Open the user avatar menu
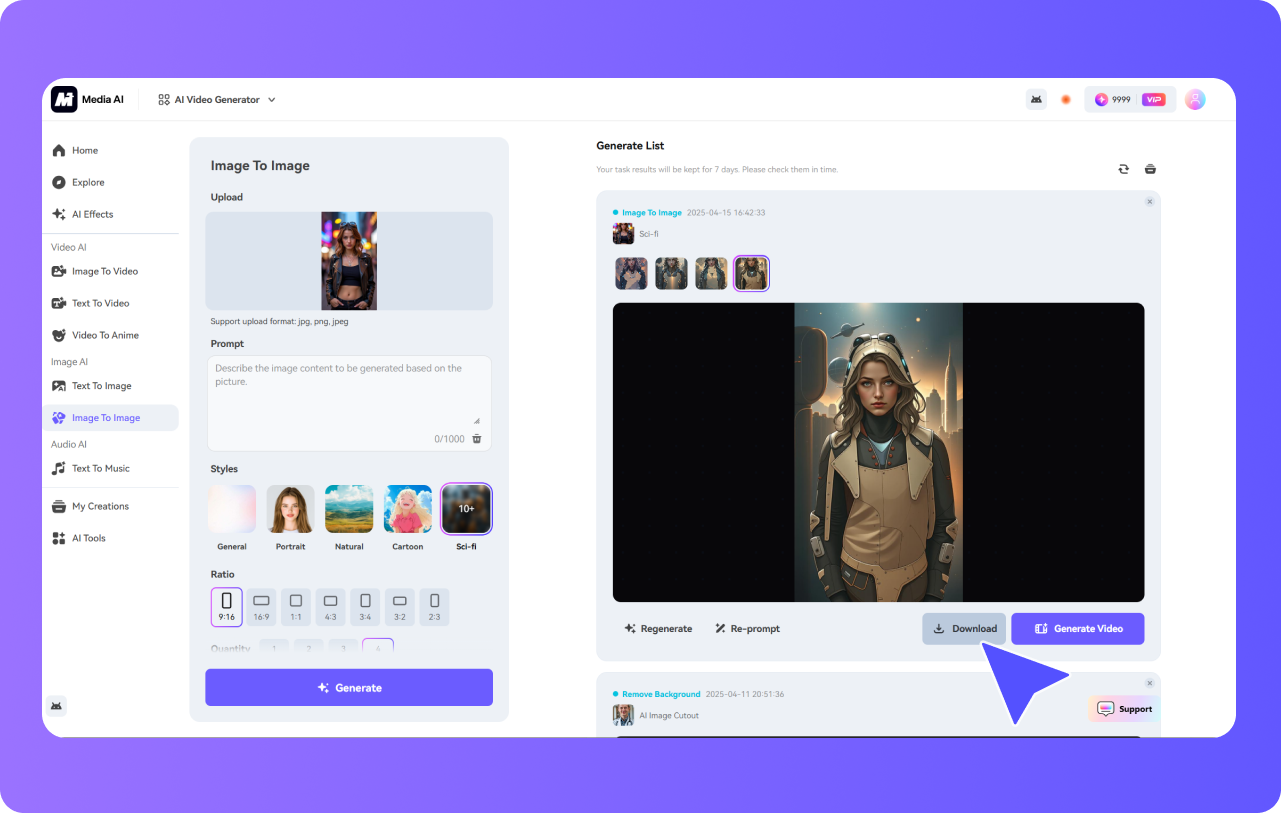This screenshot has height=813, width=1281. 1195,99
